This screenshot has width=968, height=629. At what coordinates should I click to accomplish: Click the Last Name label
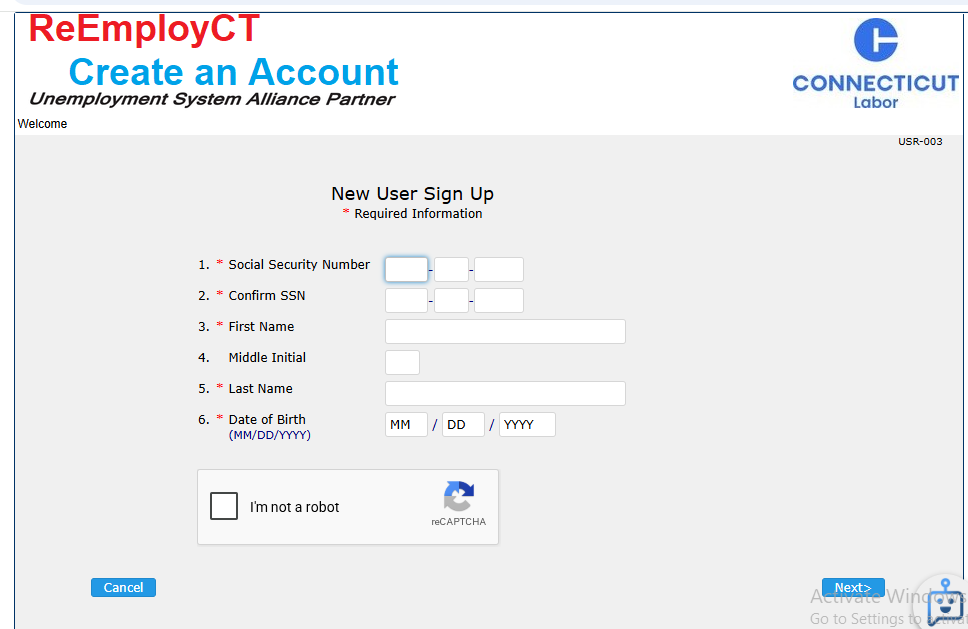(261, 388)
